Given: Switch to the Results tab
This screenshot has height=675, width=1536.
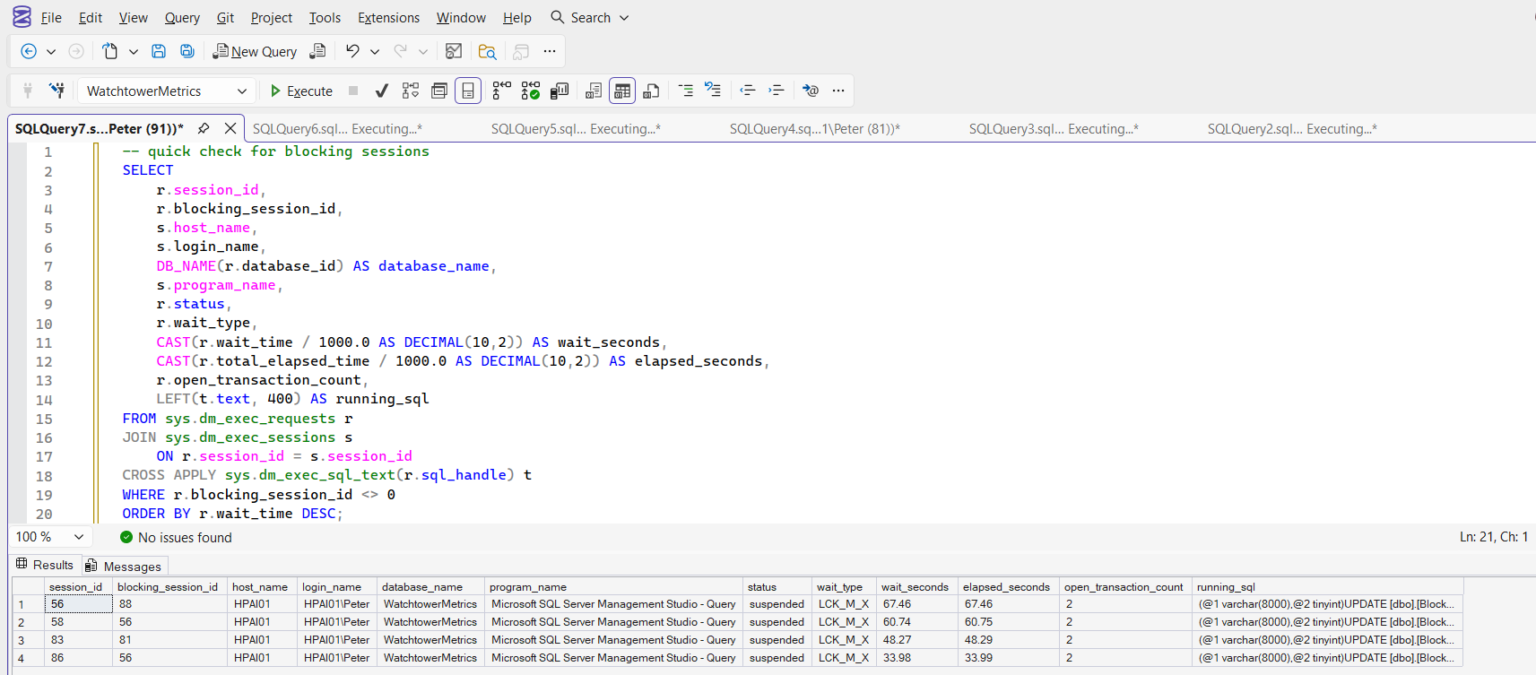Looking at the screenshot, I should pyautogui.click(x=45, y=565).
